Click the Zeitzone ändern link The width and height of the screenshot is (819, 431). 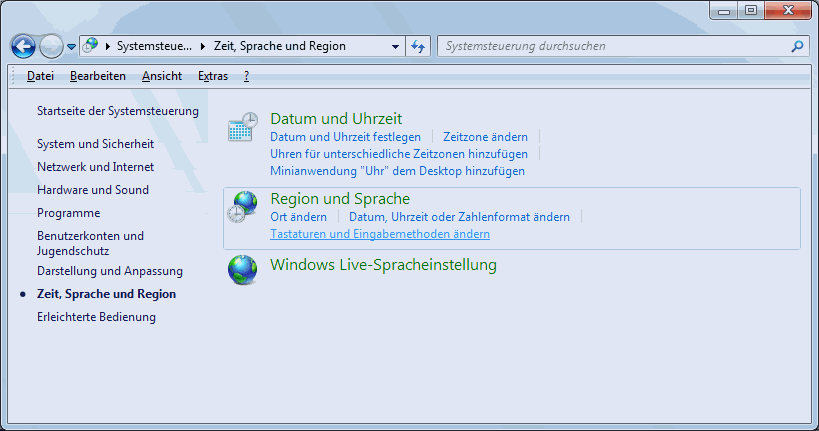pyautogui.click(x=485, y=137)
